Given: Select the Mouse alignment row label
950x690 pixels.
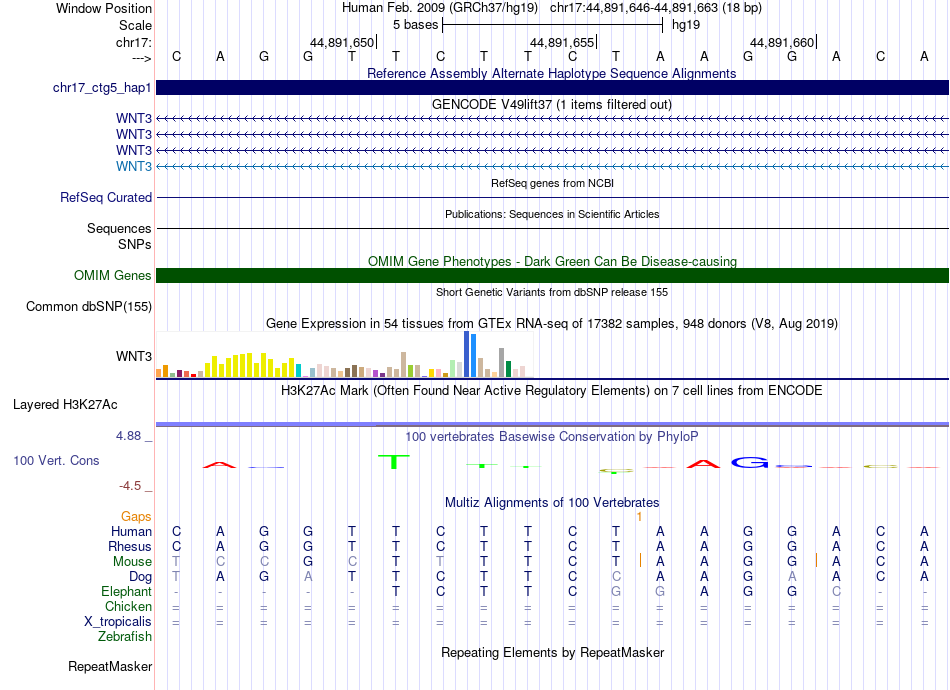Looking at the screenshot, I should coord(133,562).
